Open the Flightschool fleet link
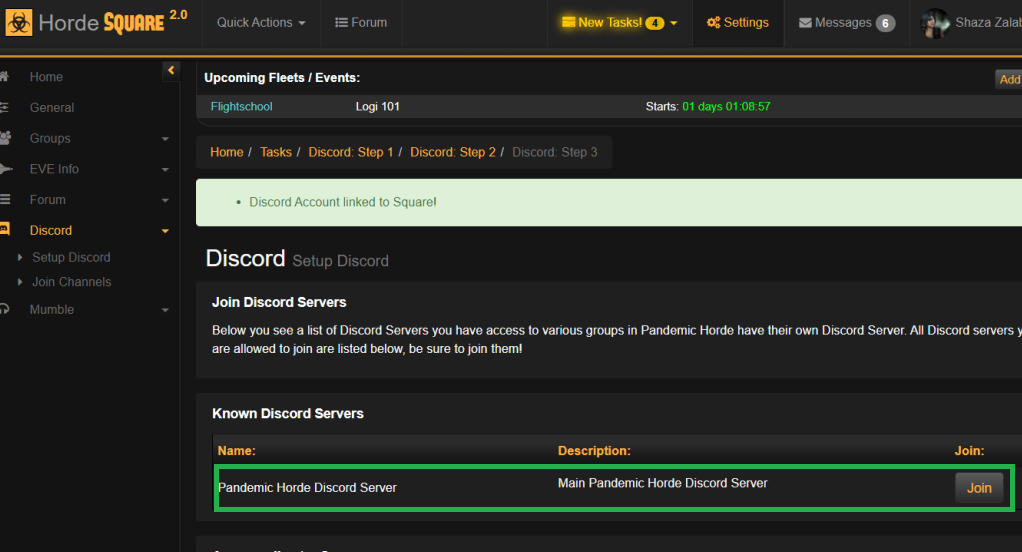Viewport: 1022px width, 552px height. [x=241, y=106]
